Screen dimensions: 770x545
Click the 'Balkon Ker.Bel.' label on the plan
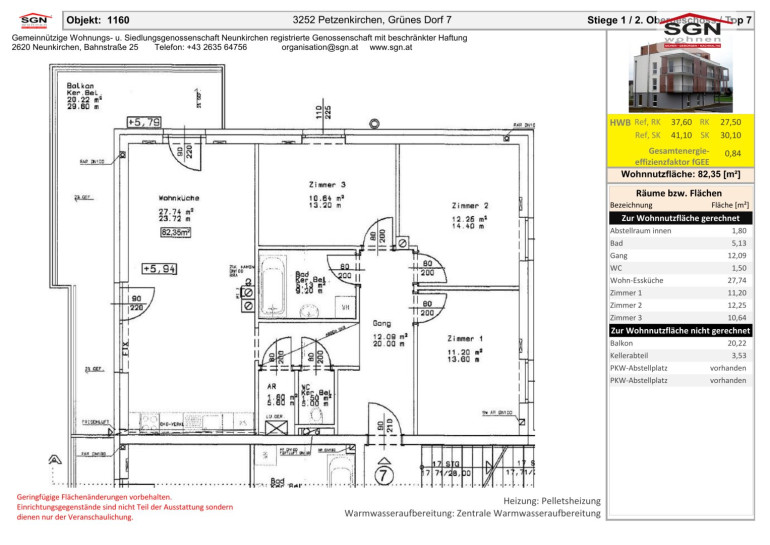[x=82, y=89]
